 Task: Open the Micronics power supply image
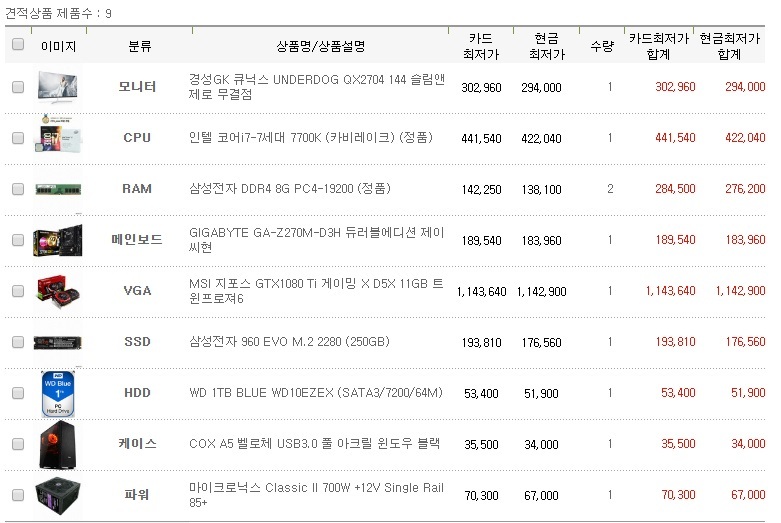pyautogui.click(x=58, y=496)
